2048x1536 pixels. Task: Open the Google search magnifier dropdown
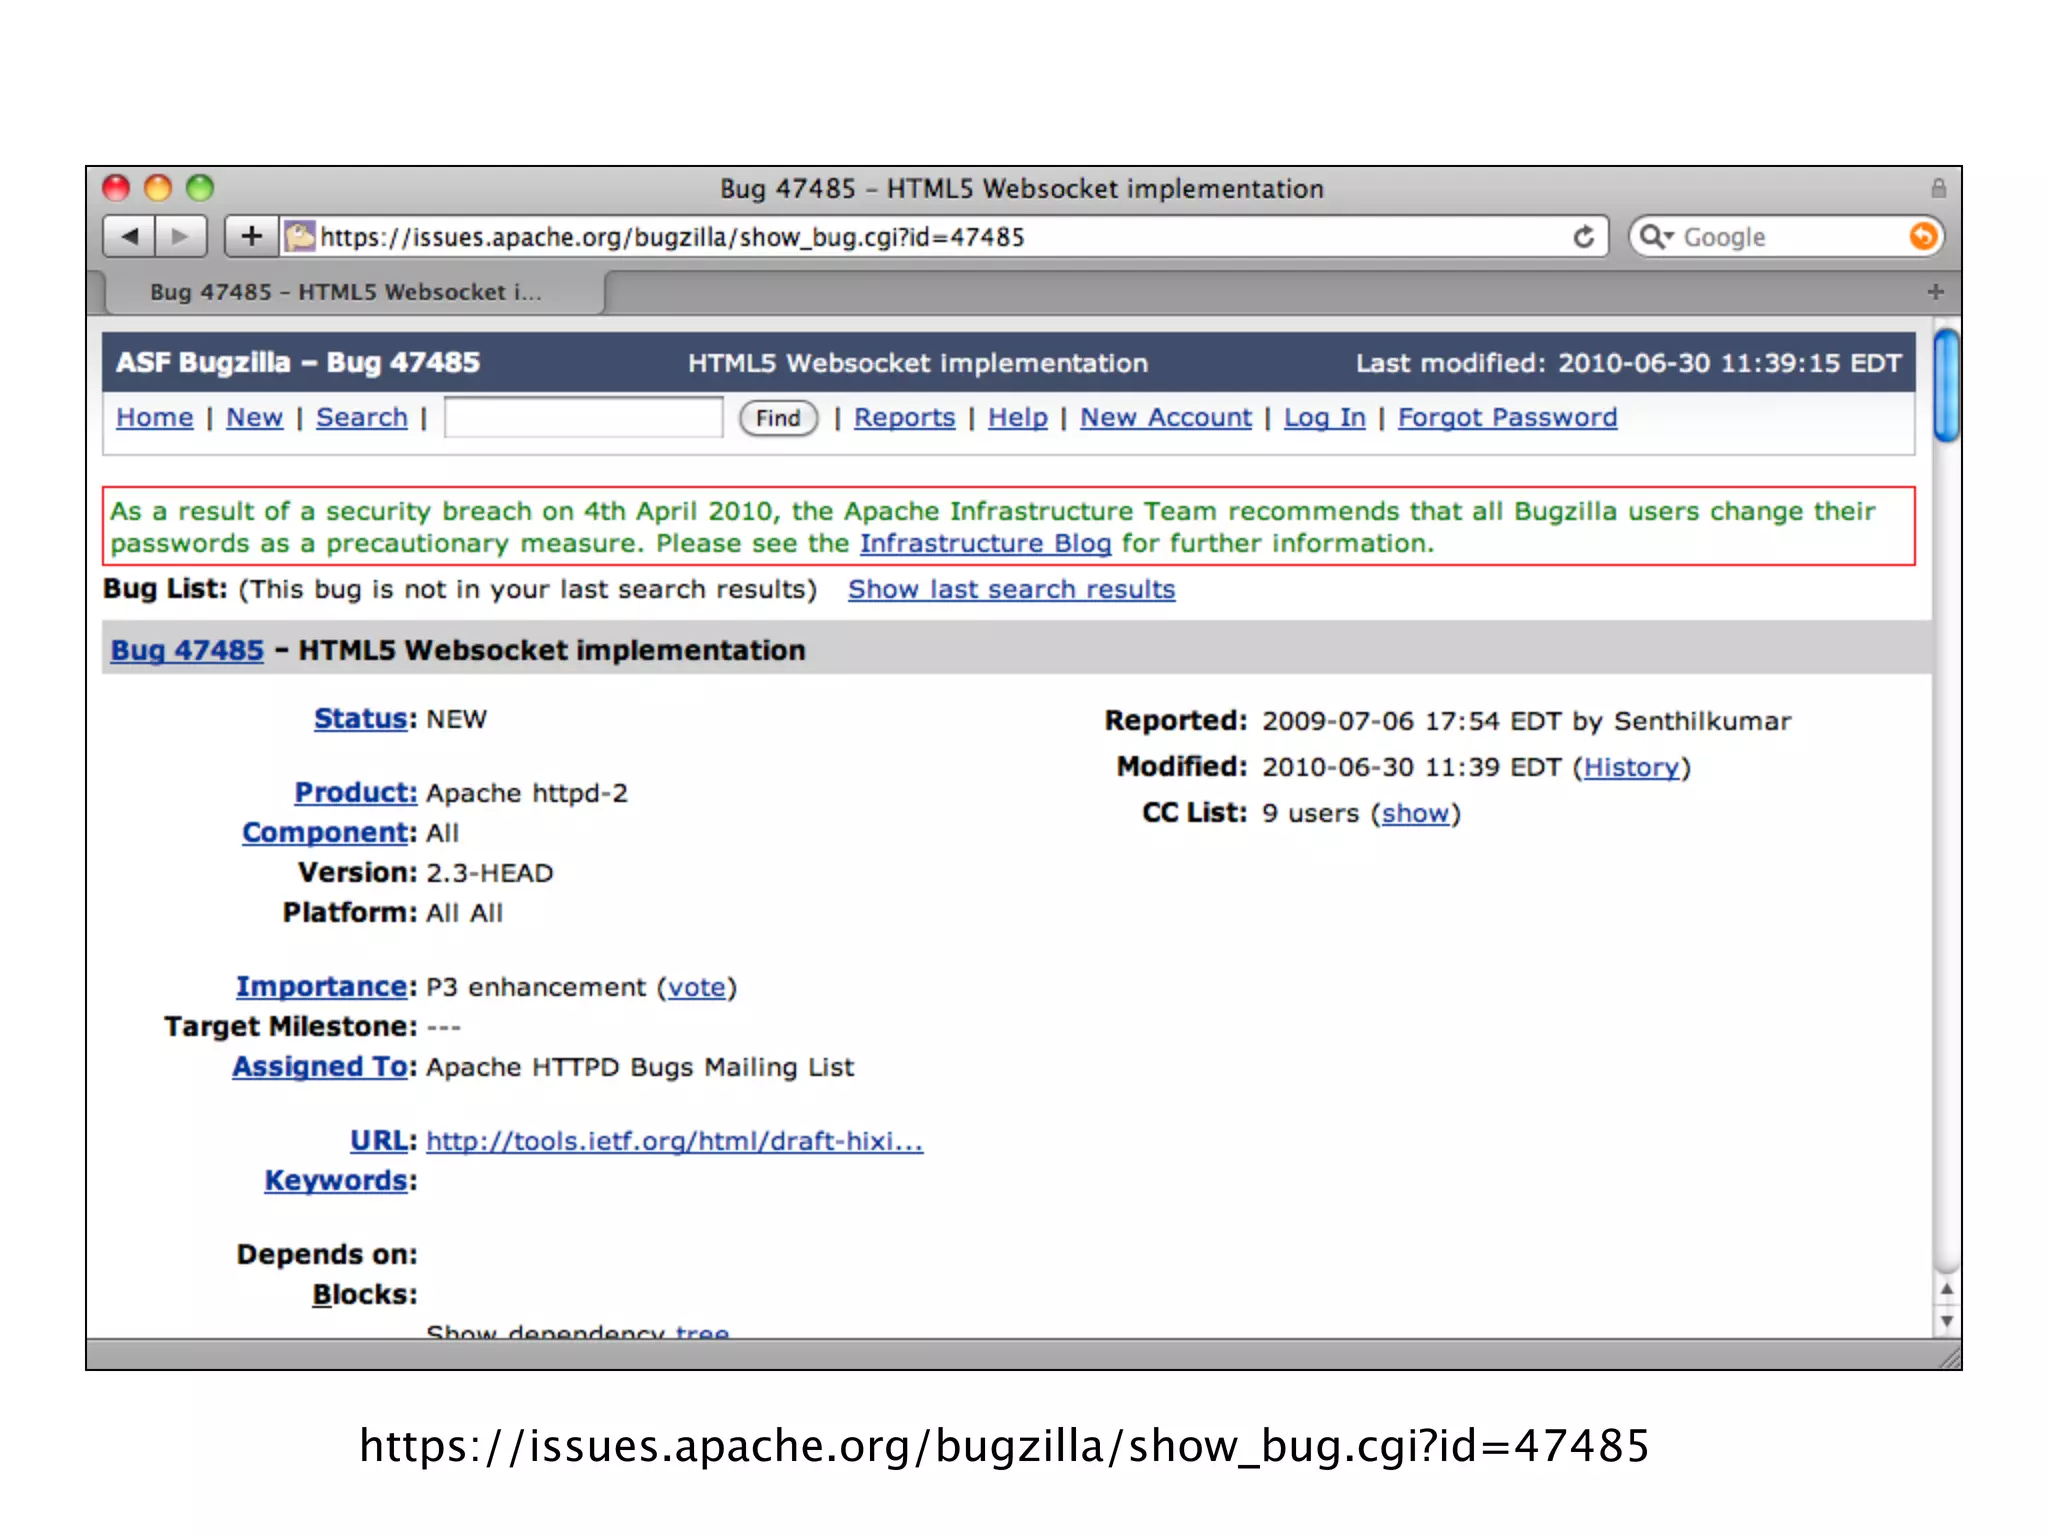[1657, 237]
